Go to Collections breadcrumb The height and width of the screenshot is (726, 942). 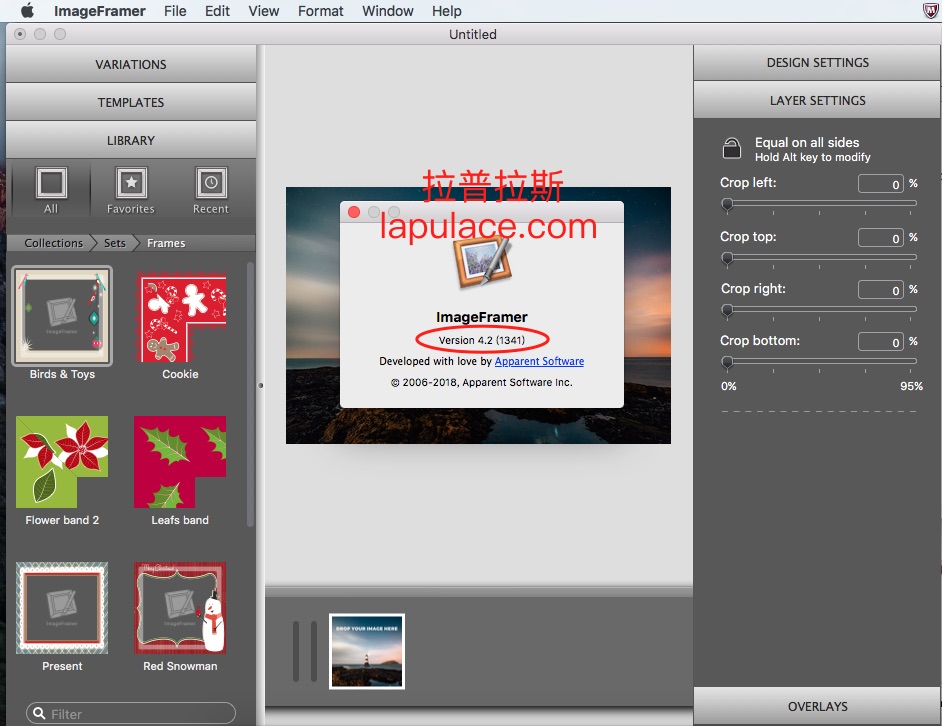click(x=53, y=243)
